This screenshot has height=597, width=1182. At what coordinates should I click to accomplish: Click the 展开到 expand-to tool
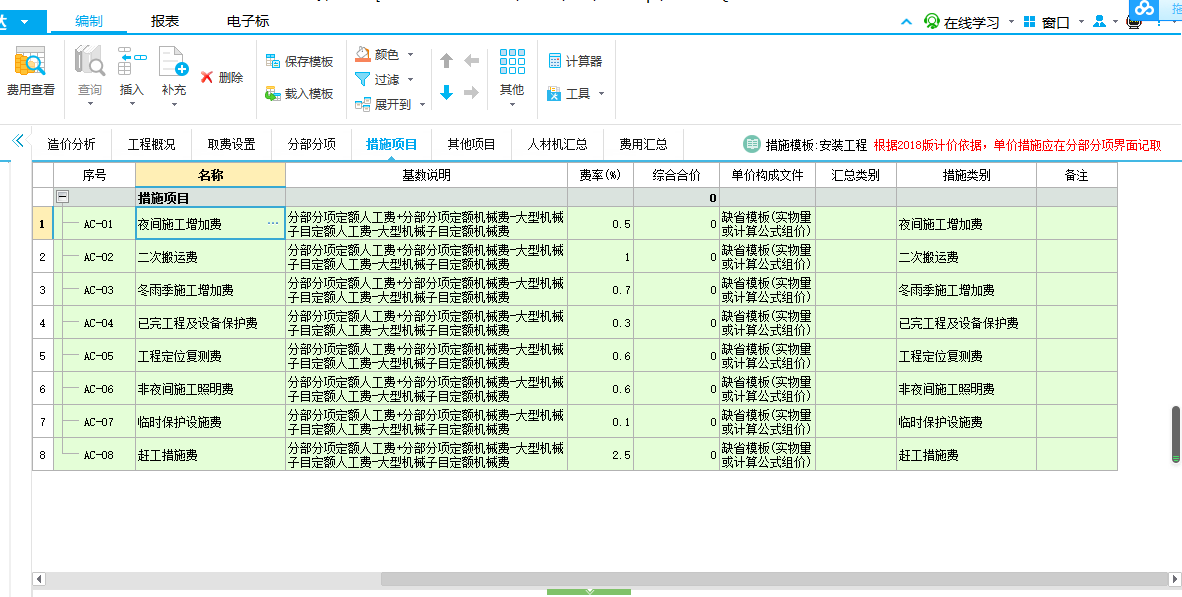pos(383,104)
